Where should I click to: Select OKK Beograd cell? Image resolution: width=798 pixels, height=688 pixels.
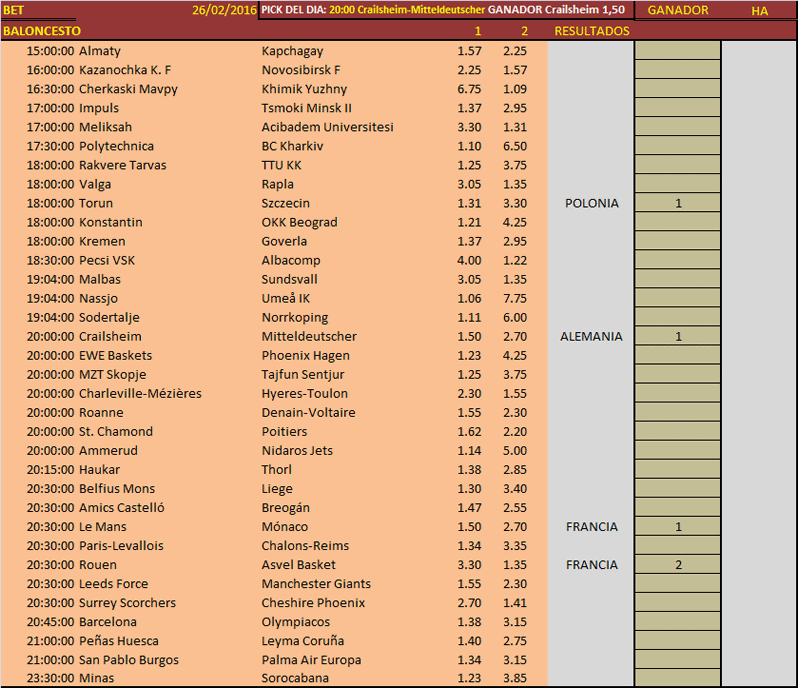[x=299, y=222]
